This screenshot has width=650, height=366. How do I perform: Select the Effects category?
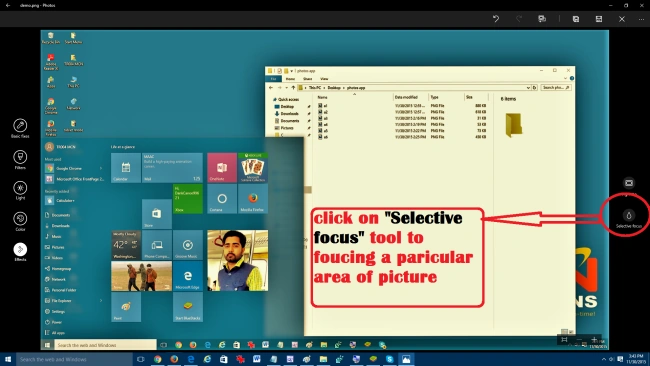click(20, 252)
